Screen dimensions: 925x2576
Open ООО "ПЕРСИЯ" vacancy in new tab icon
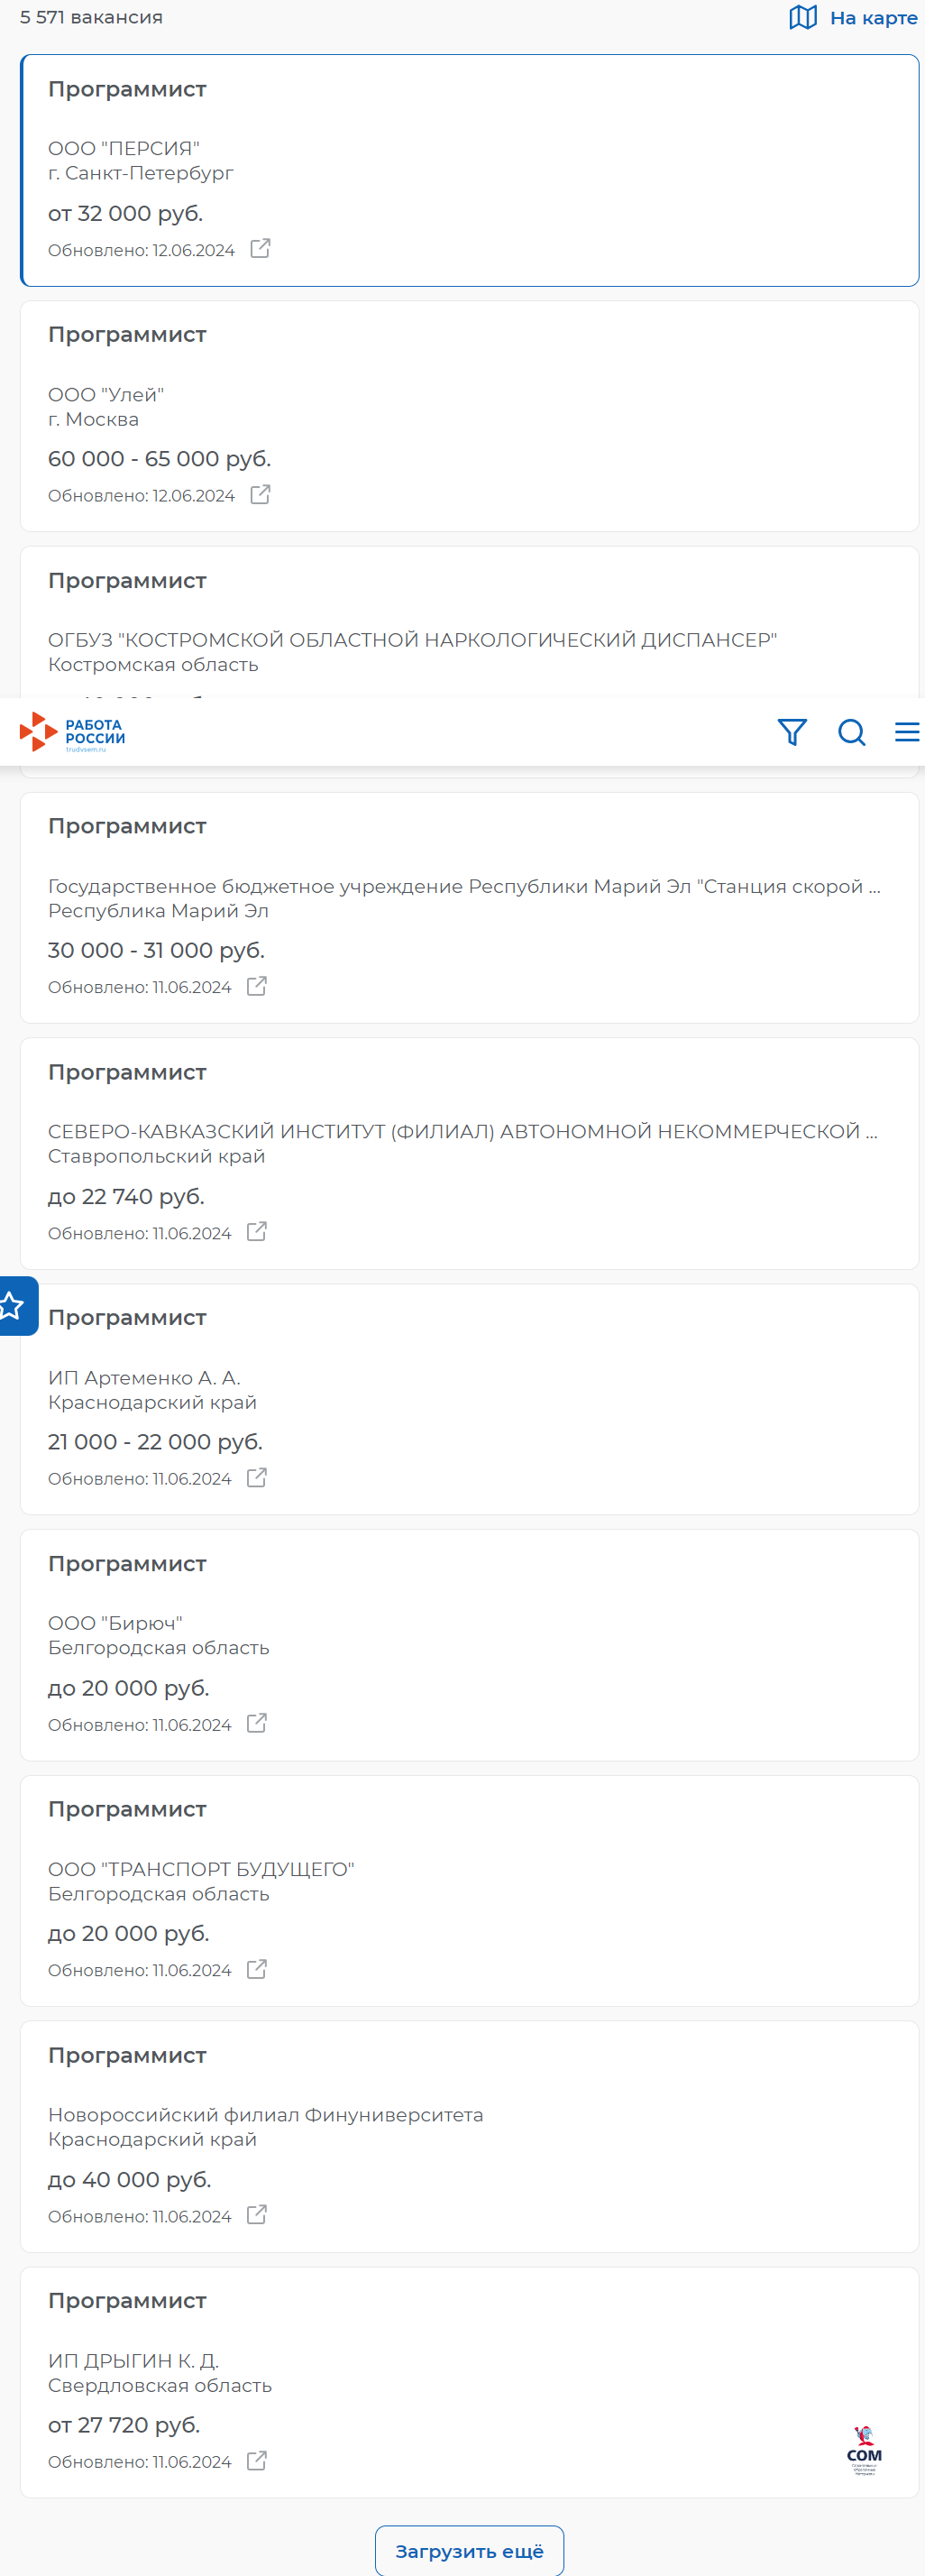pyautogui.click(x=260, y=248)
